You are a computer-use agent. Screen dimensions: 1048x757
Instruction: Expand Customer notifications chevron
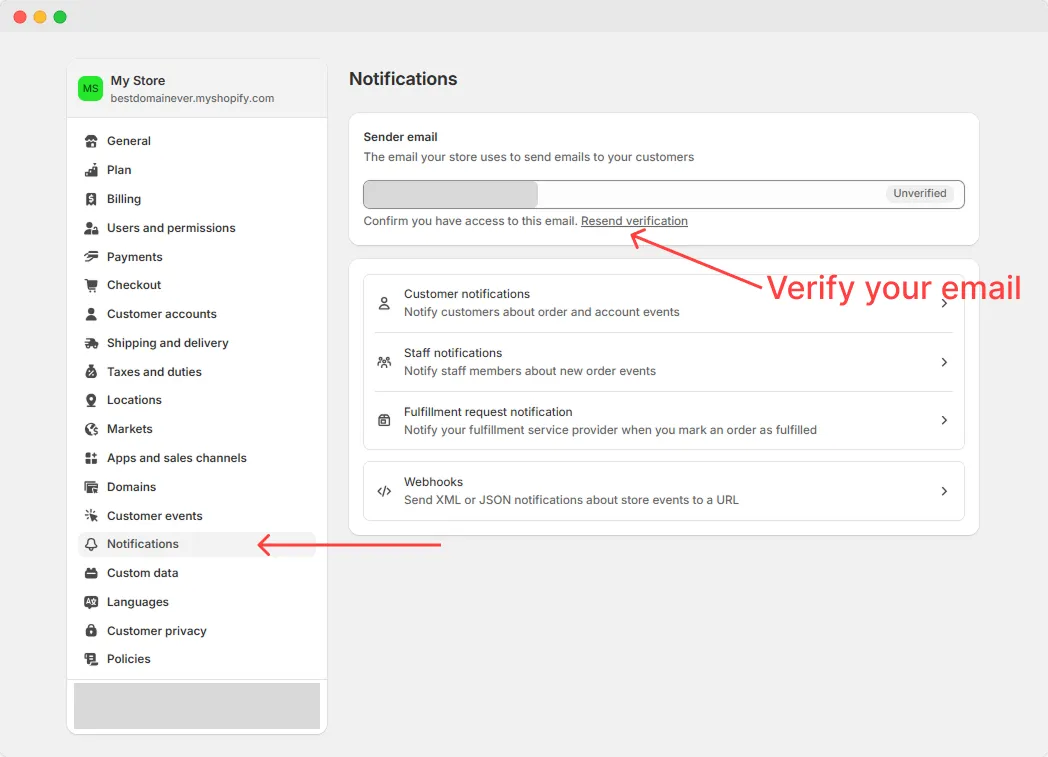point(944,303)
